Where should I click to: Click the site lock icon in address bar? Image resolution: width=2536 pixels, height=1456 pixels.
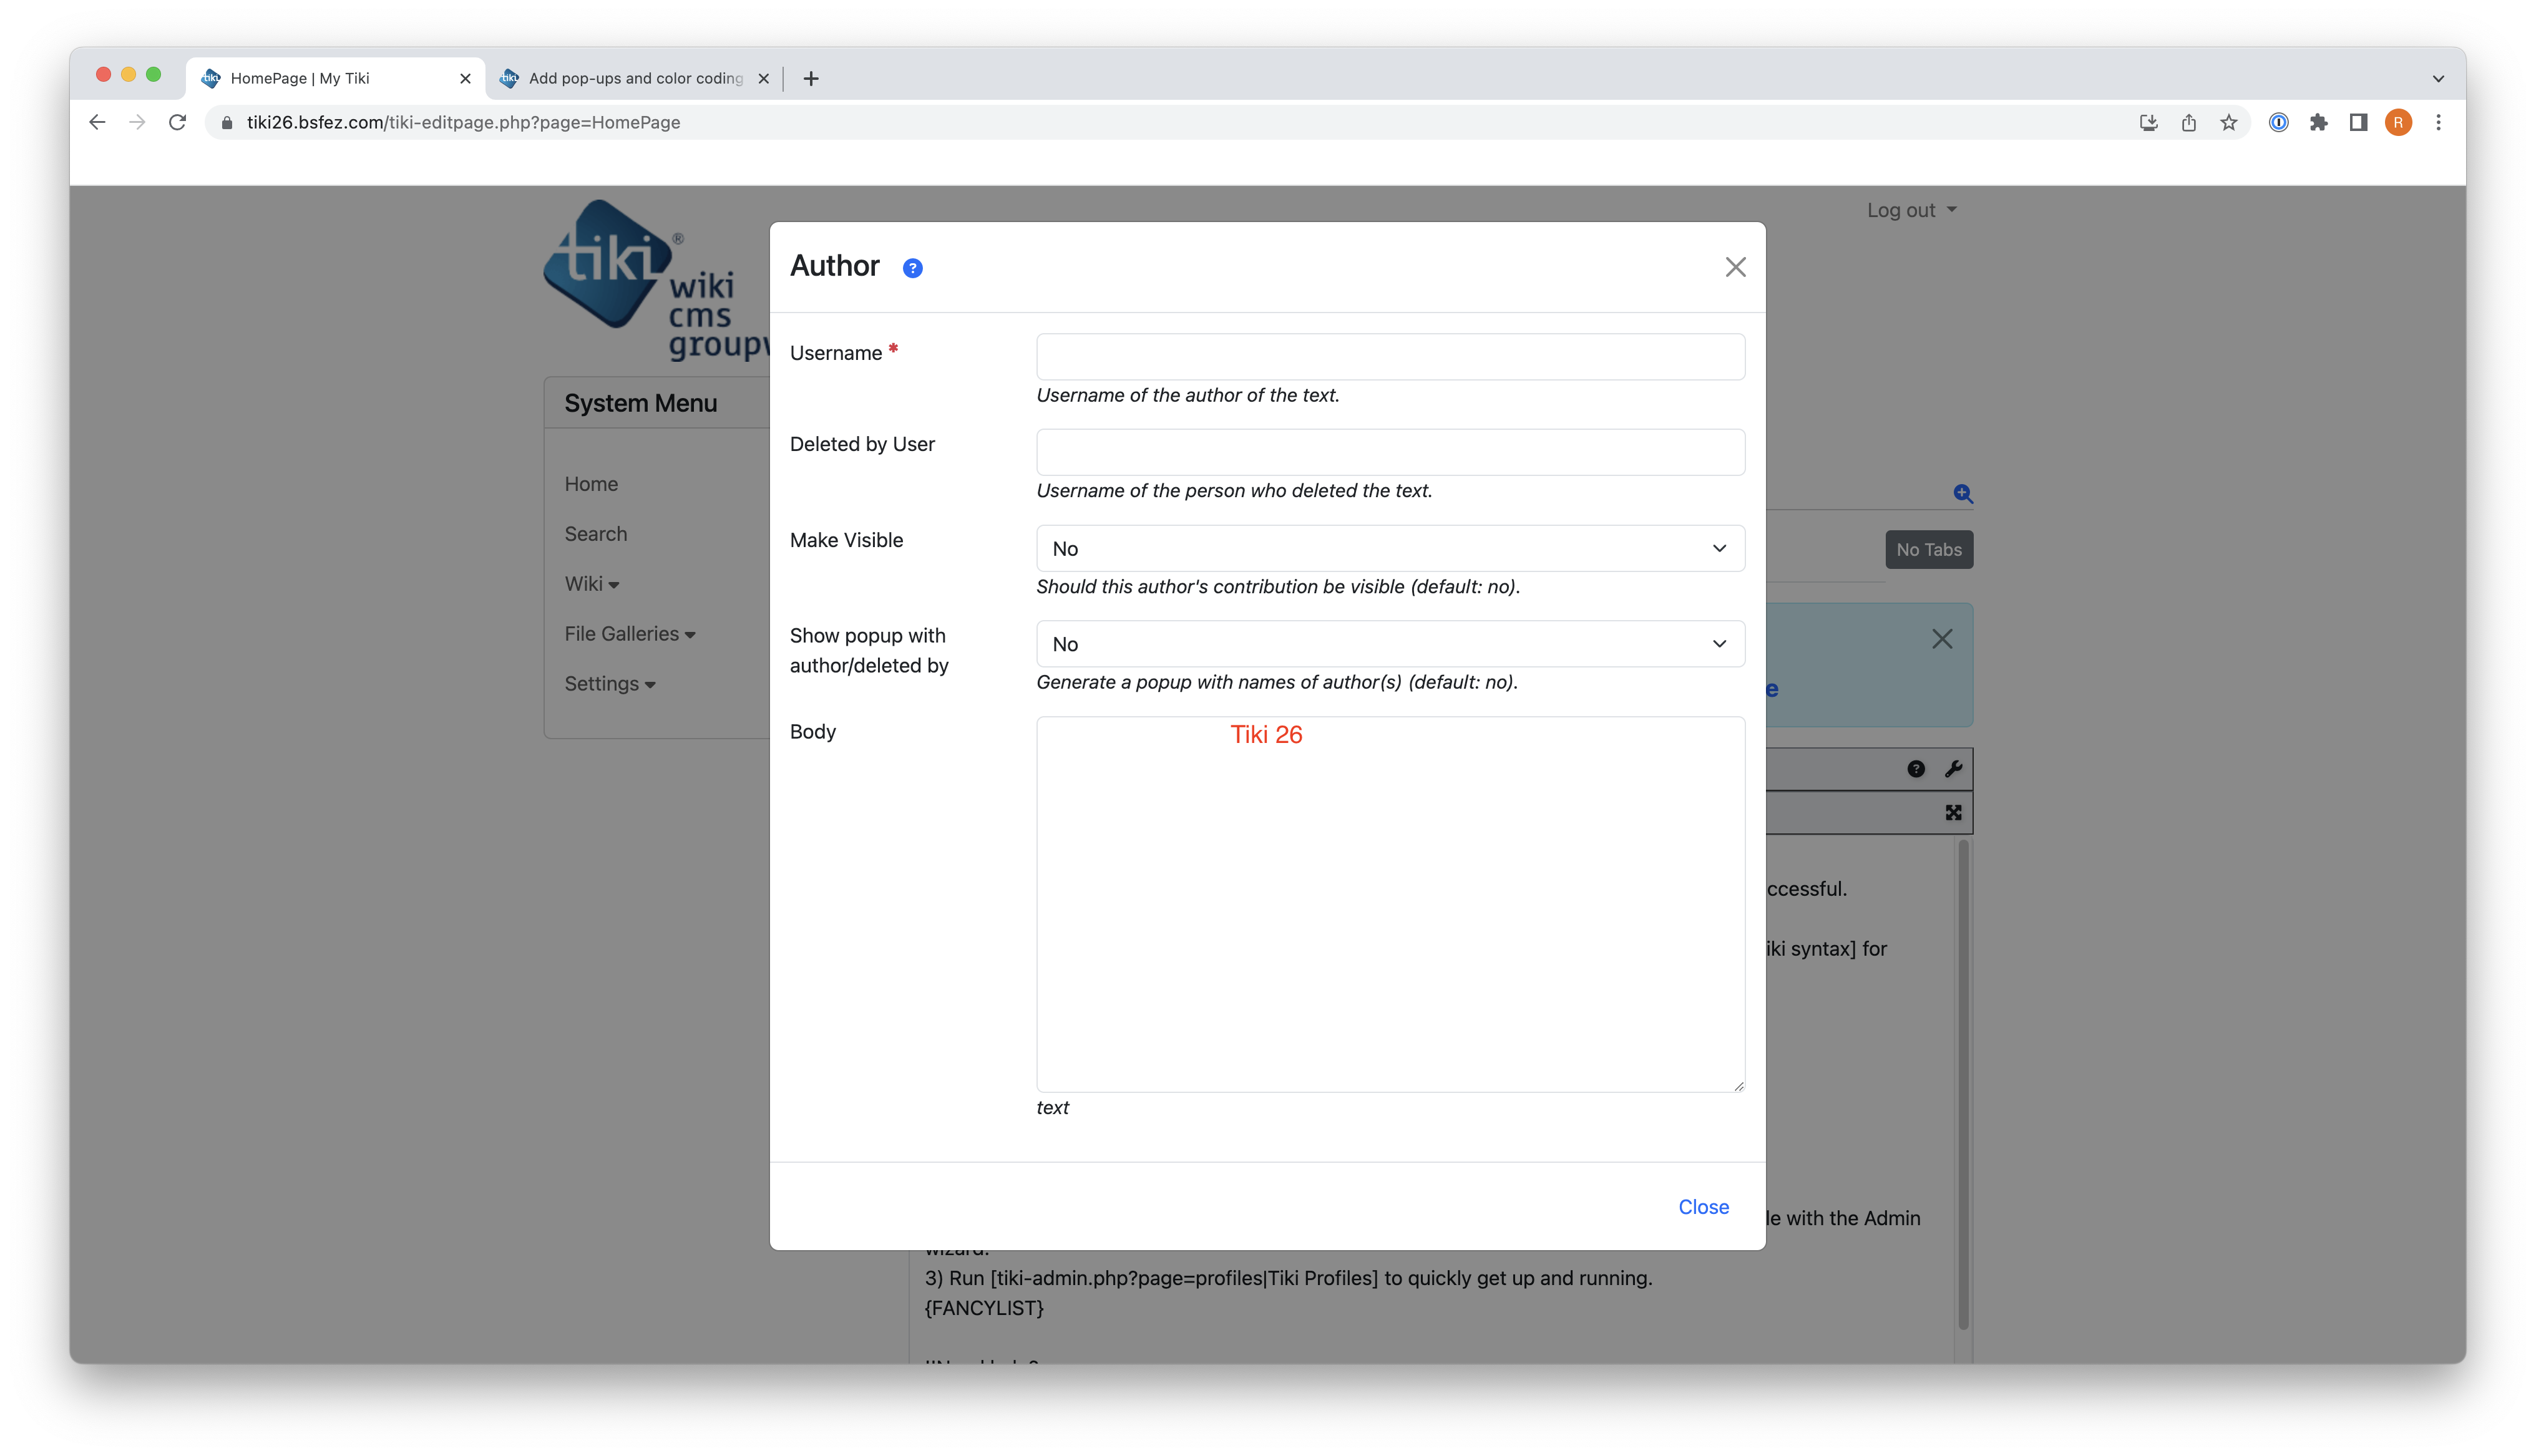click(227, 122)
